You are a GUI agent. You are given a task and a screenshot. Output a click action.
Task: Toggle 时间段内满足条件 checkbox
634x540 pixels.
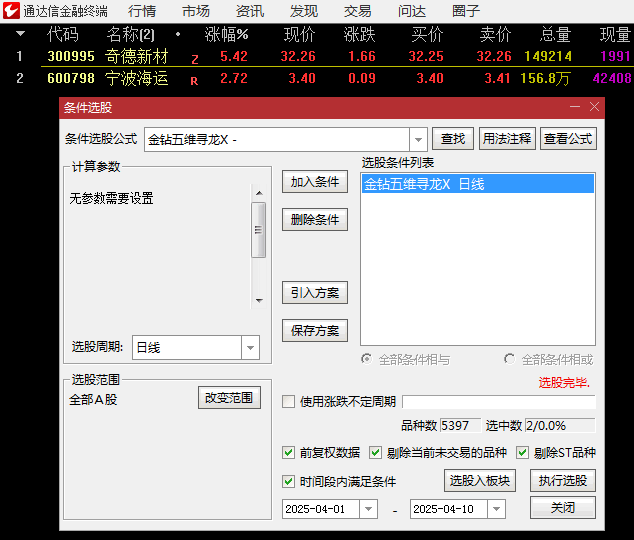tap(288, 481)
